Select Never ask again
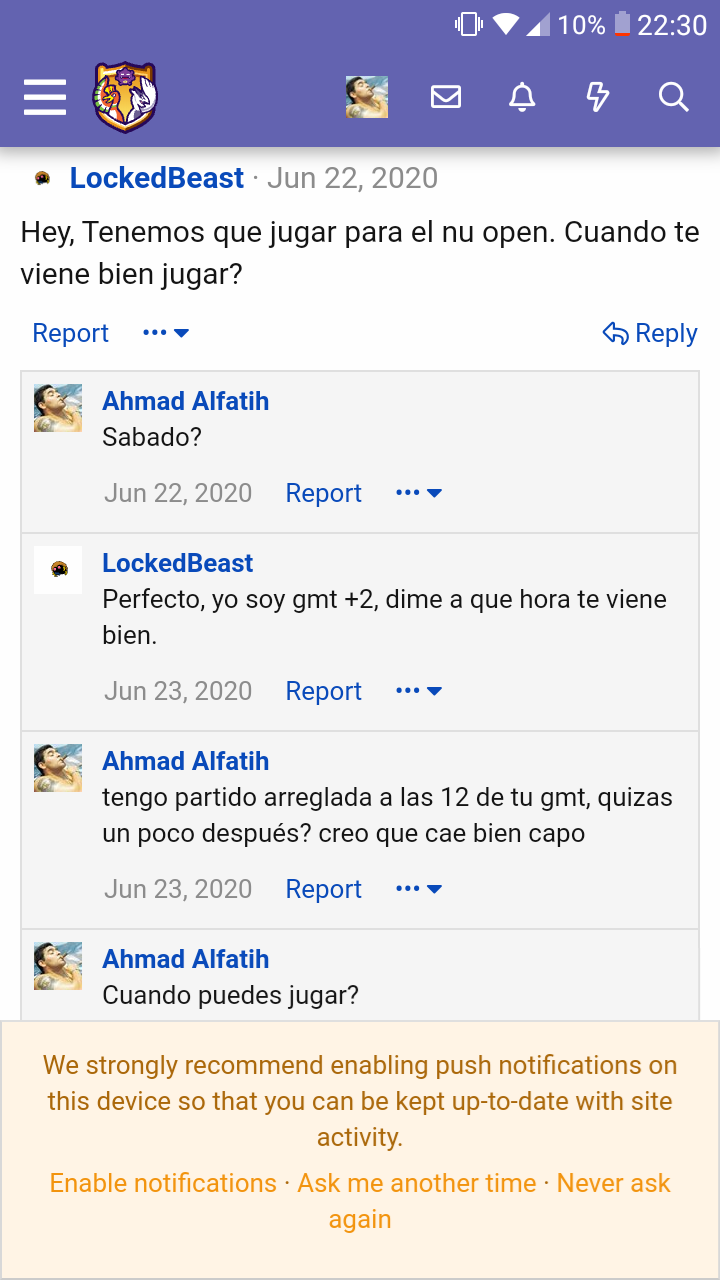Image resolution: width=720 pixels, height=1280 pixels. [613, 1184]
